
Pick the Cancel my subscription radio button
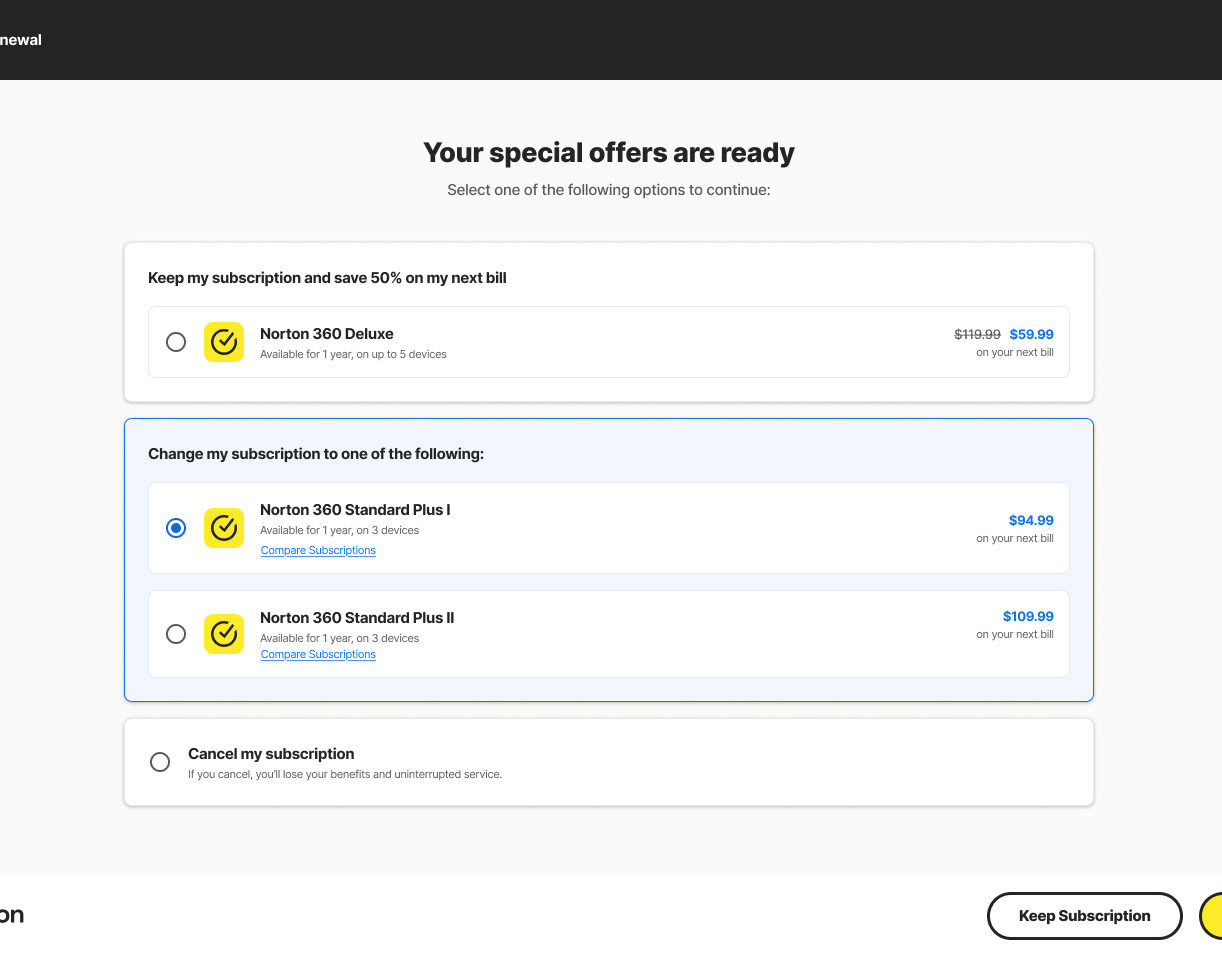point(160,762)
